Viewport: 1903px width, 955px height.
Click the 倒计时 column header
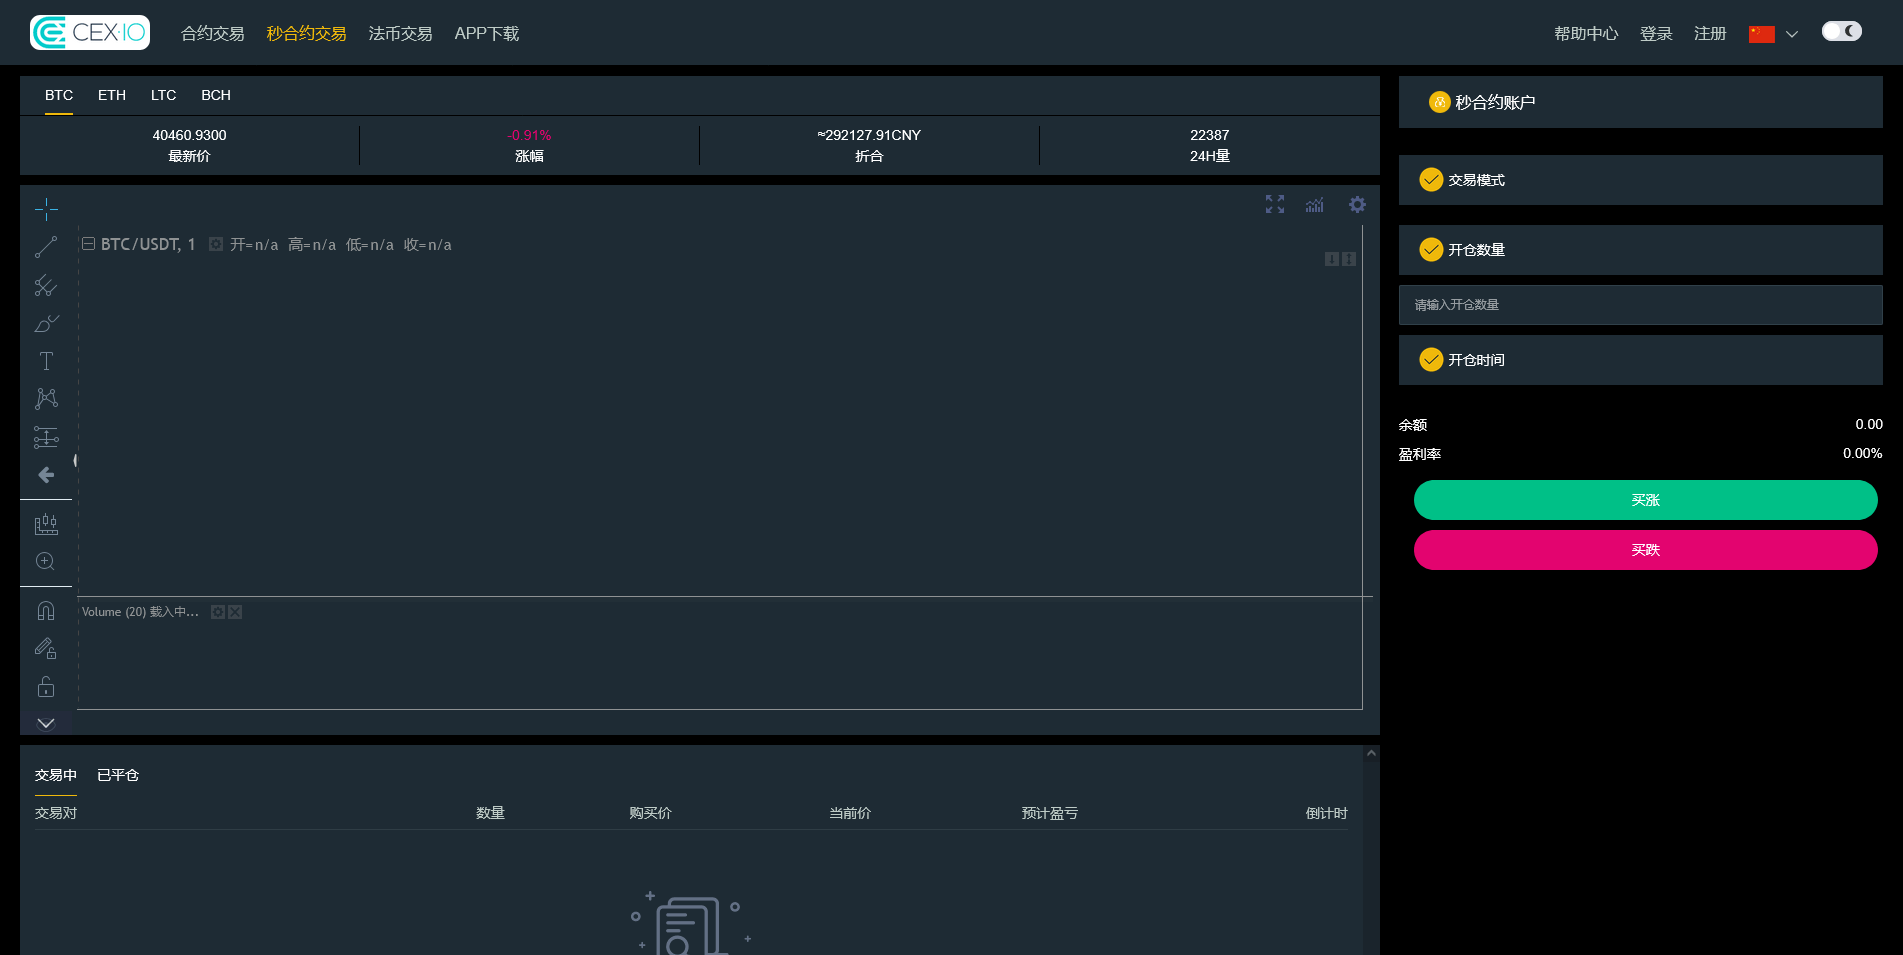point(1327,813)
